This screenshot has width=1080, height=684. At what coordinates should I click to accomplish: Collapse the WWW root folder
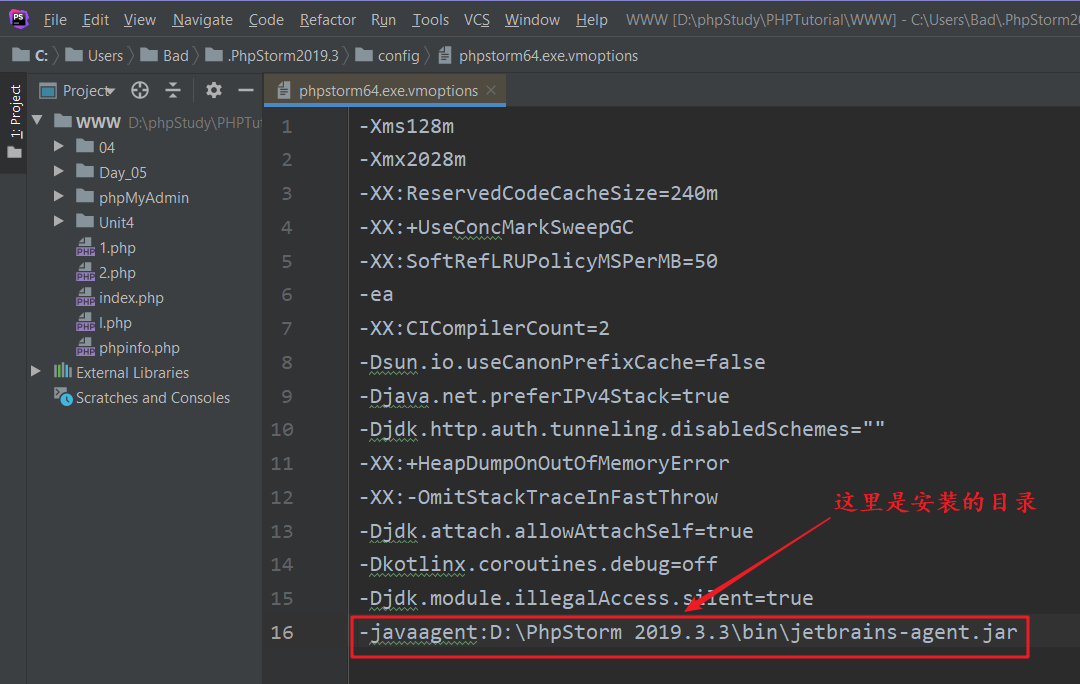tap(38, 121)
